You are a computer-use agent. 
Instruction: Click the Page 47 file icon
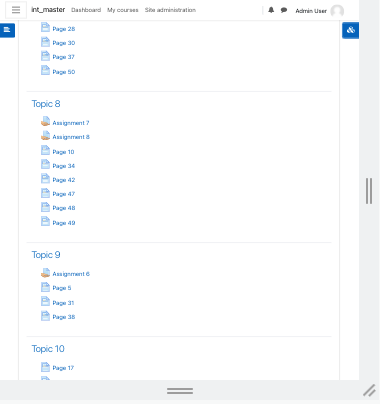[x=45, y=193]
